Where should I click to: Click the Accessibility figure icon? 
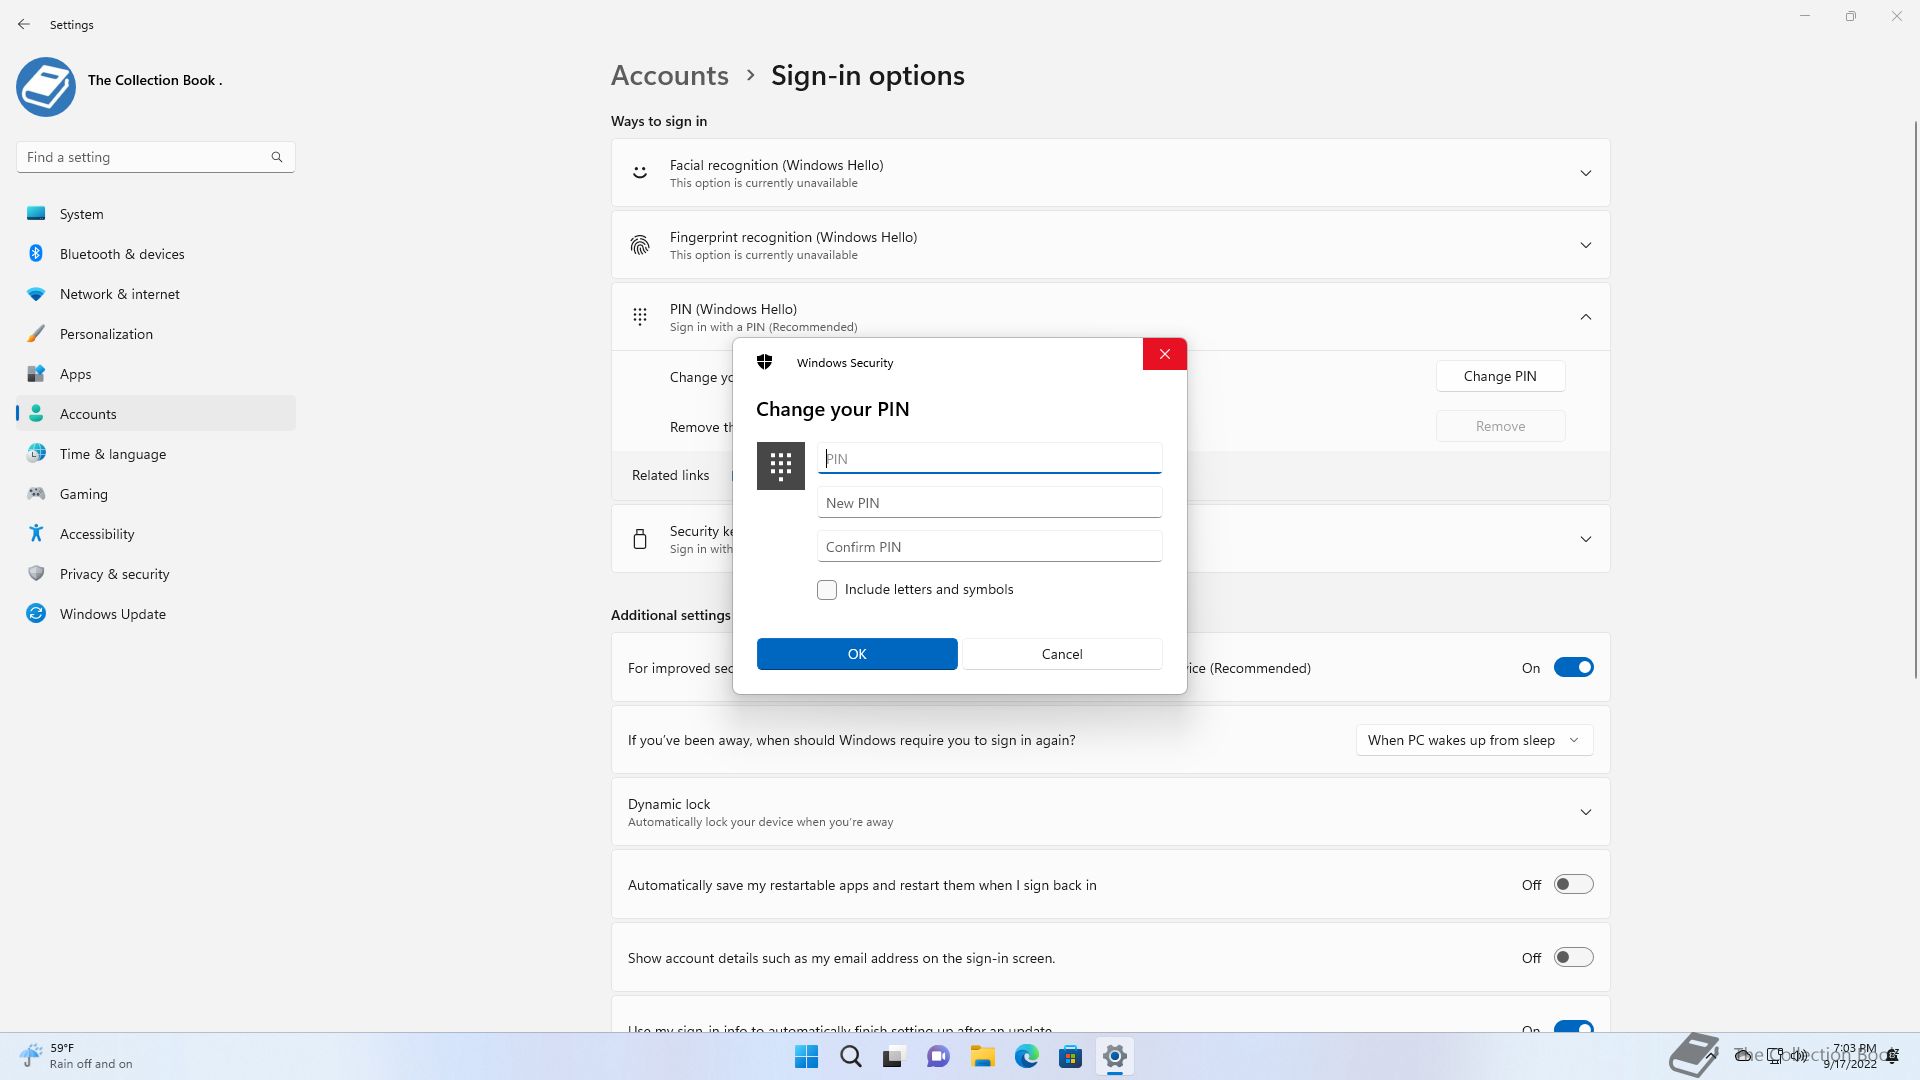pyautogui.click(x=36, y=533)
